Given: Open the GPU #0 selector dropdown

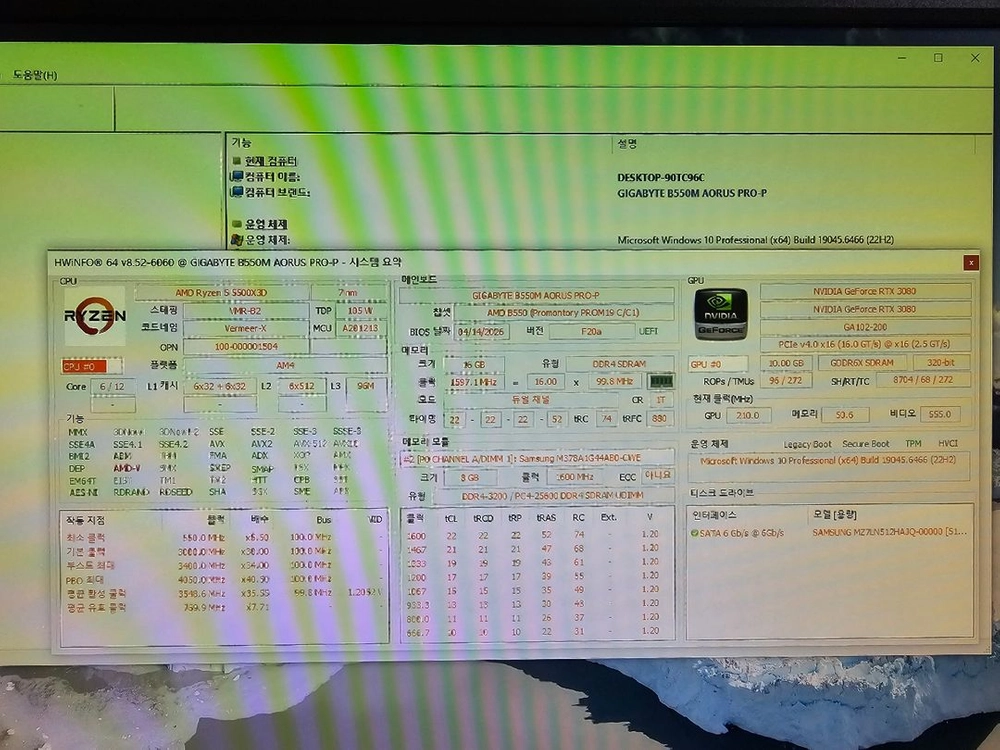Looking at the screenshot, I should [x=717, y=364].
